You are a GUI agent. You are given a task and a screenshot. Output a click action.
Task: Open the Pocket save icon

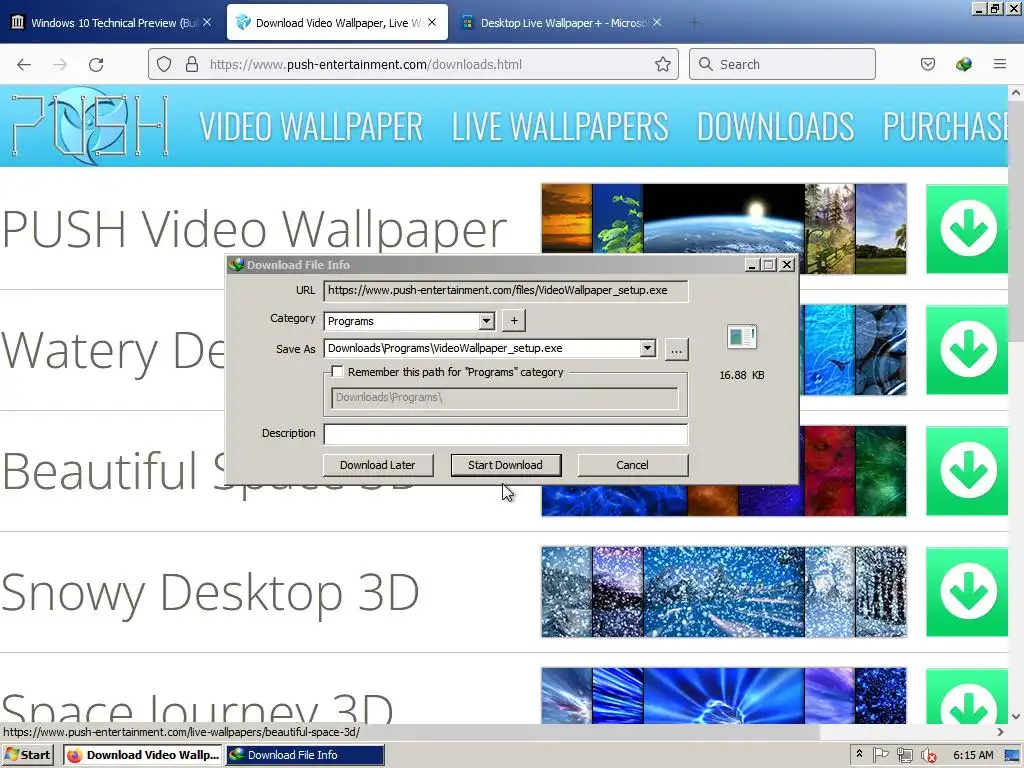tap(927, 64)
